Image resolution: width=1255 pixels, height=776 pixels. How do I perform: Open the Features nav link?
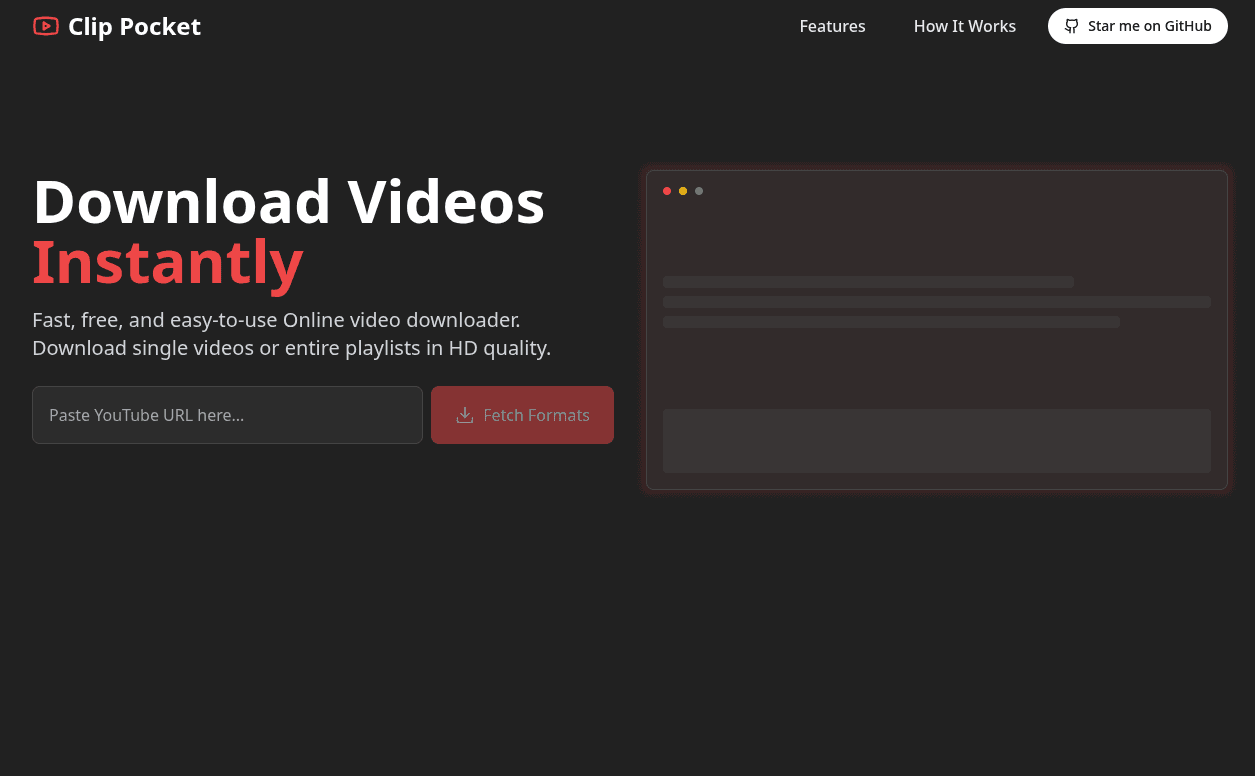click(x=832, y=26)
